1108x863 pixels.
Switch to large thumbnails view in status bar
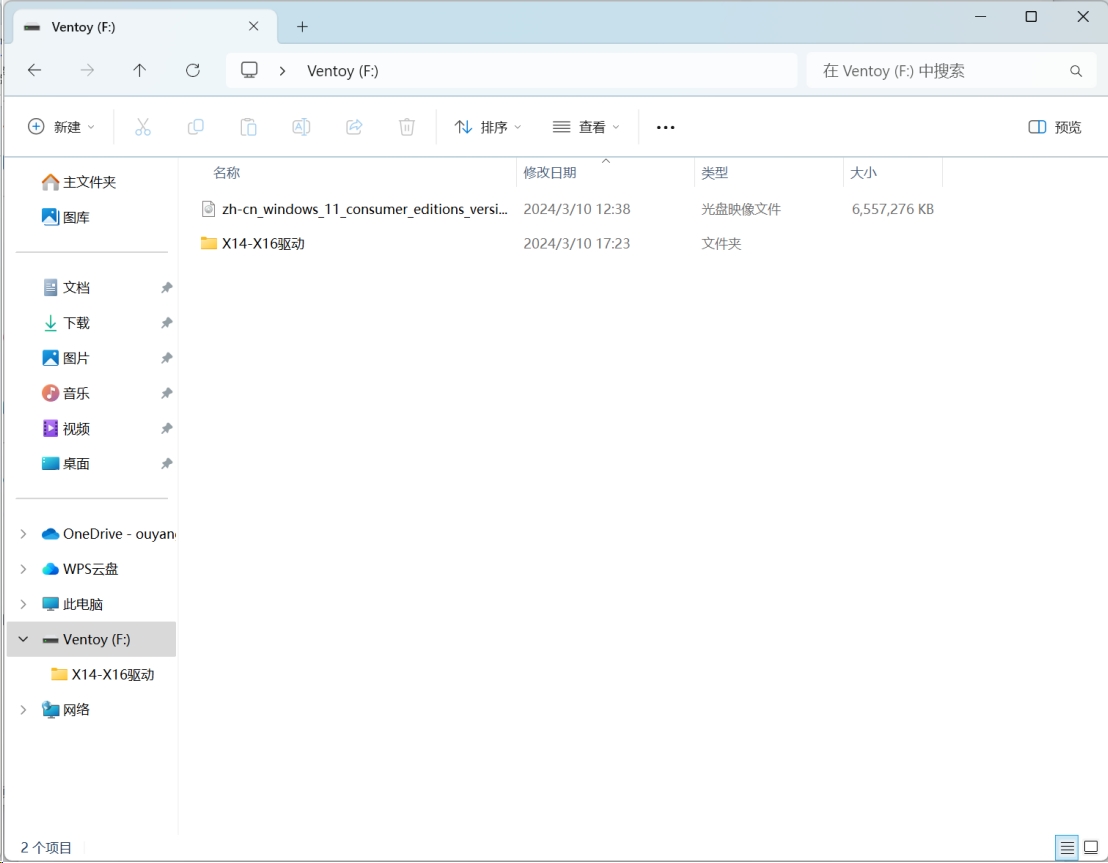click(1091, 847)
